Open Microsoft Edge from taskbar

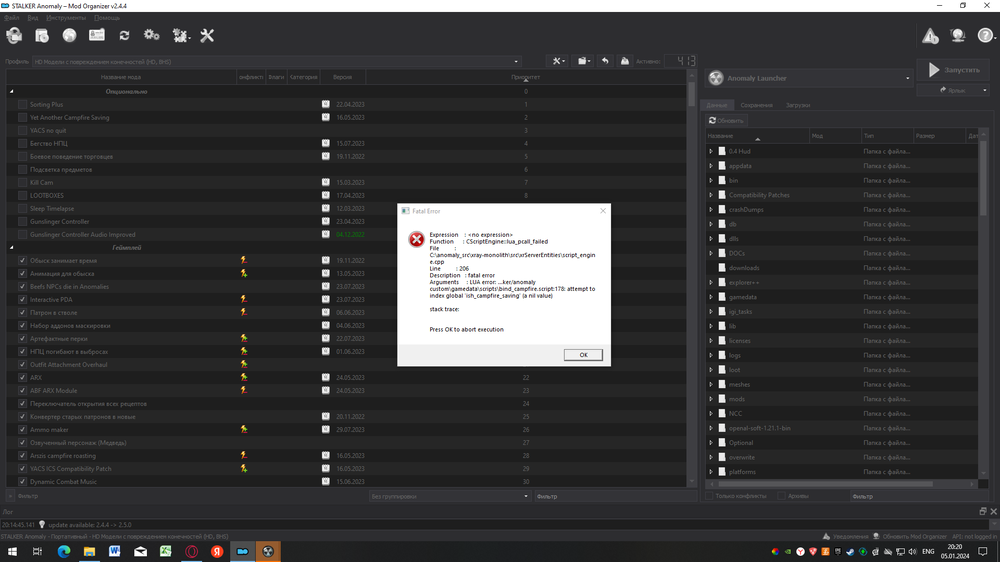point(64,551)
